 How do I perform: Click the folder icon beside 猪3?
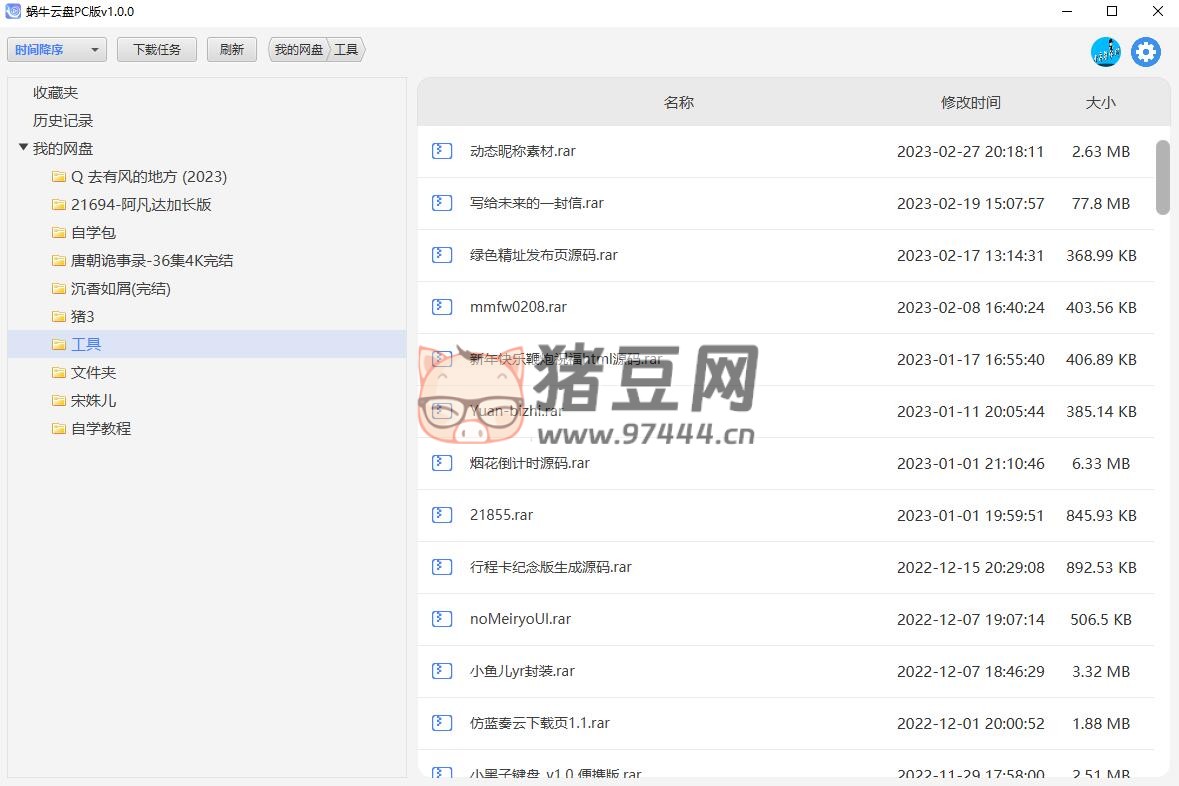59,317
